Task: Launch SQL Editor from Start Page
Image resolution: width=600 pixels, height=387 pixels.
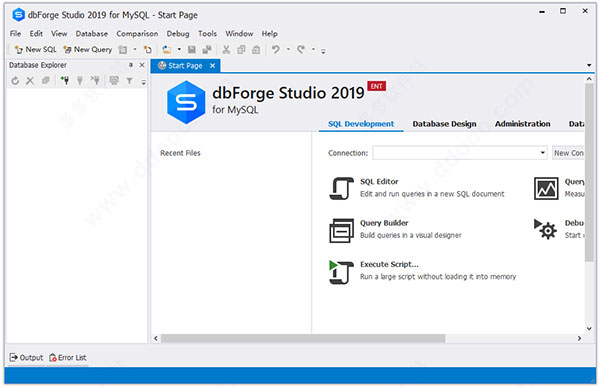Action: tap(379, 181)
